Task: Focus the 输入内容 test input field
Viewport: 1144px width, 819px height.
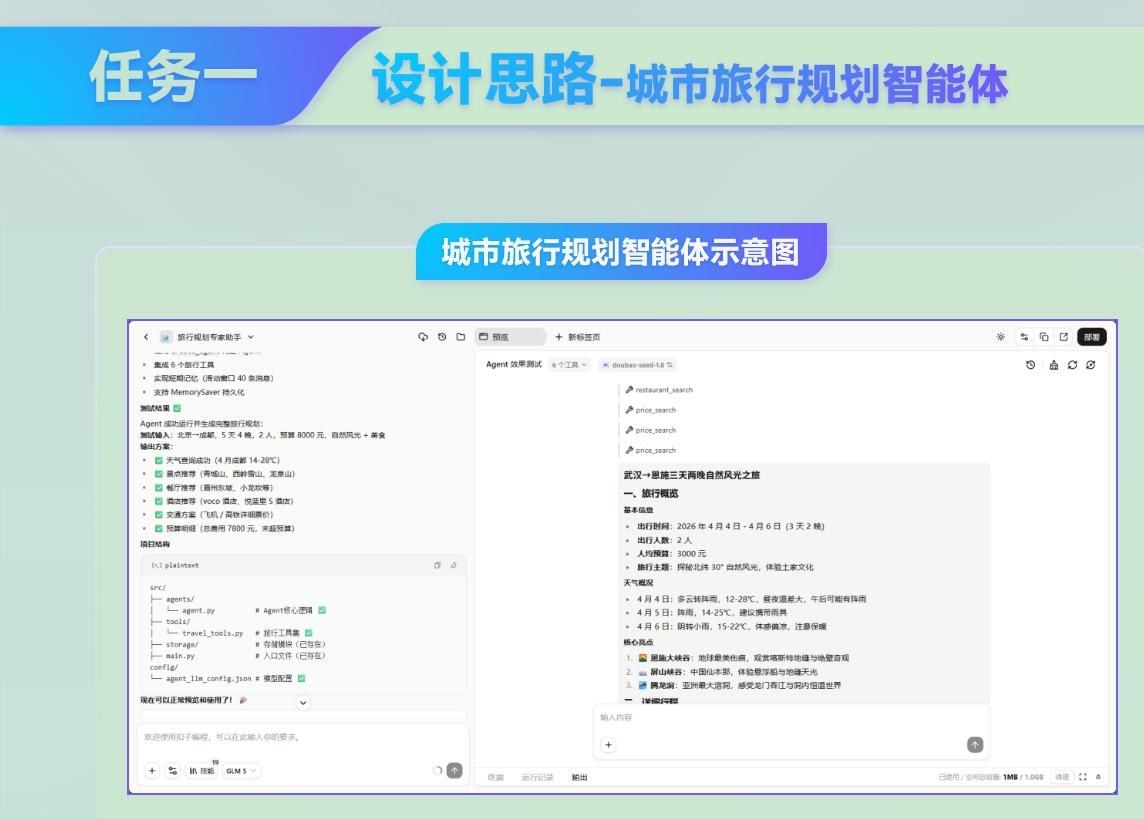Action: 792,718
